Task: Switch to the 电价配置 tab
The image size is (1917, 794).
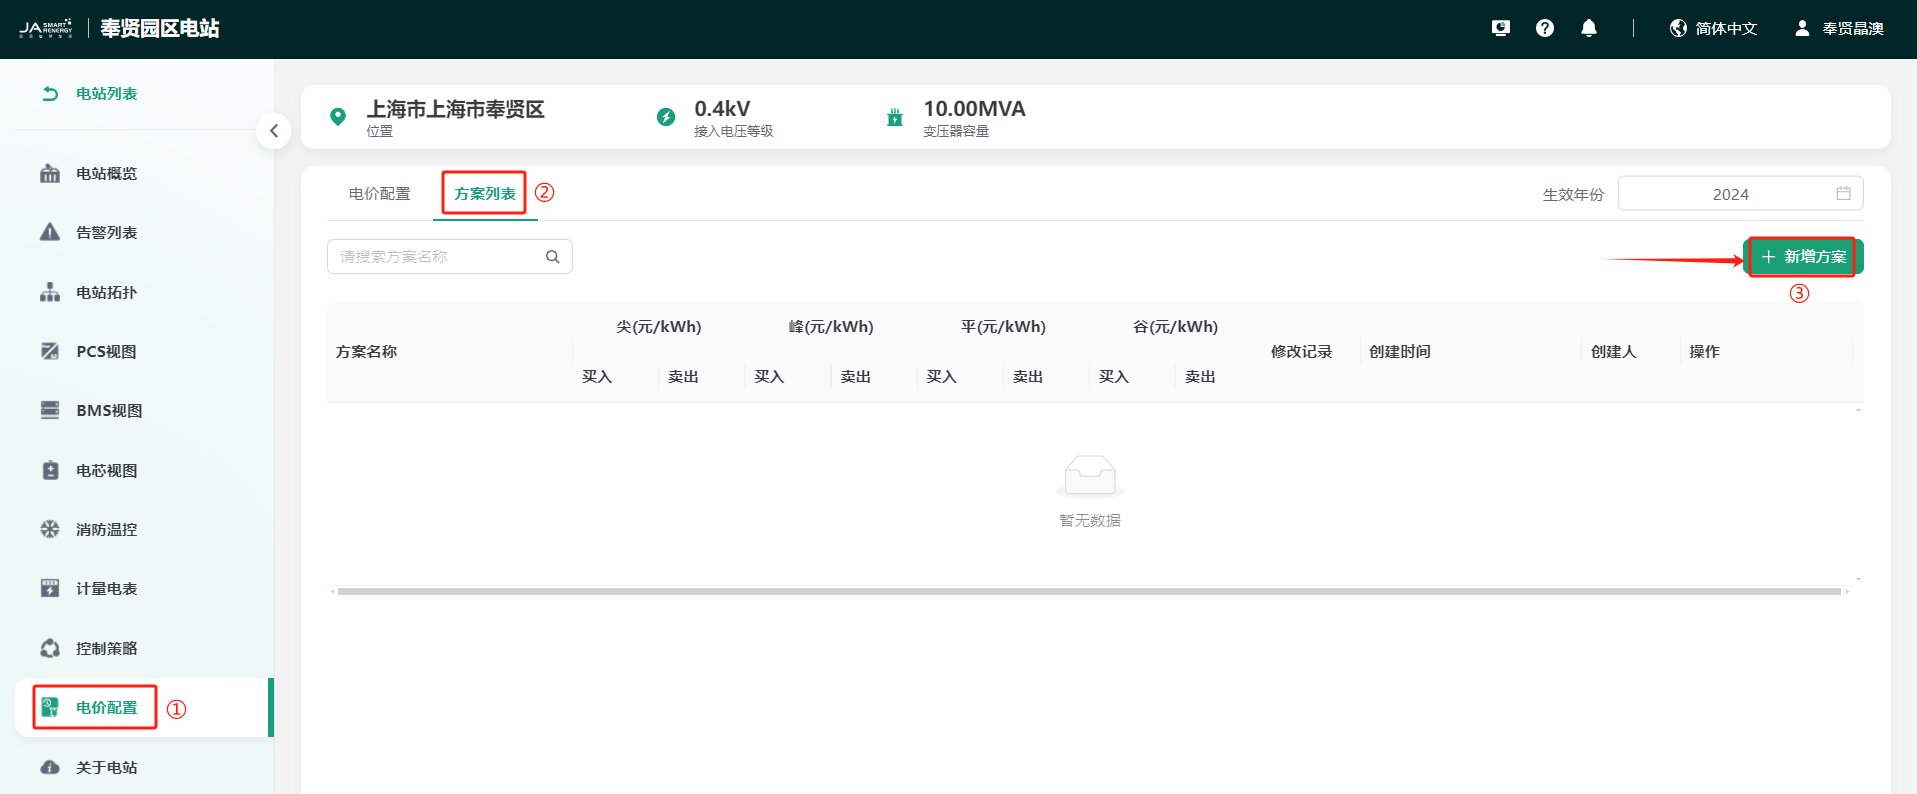Action: pyautogui.click(x=379, y=194)
